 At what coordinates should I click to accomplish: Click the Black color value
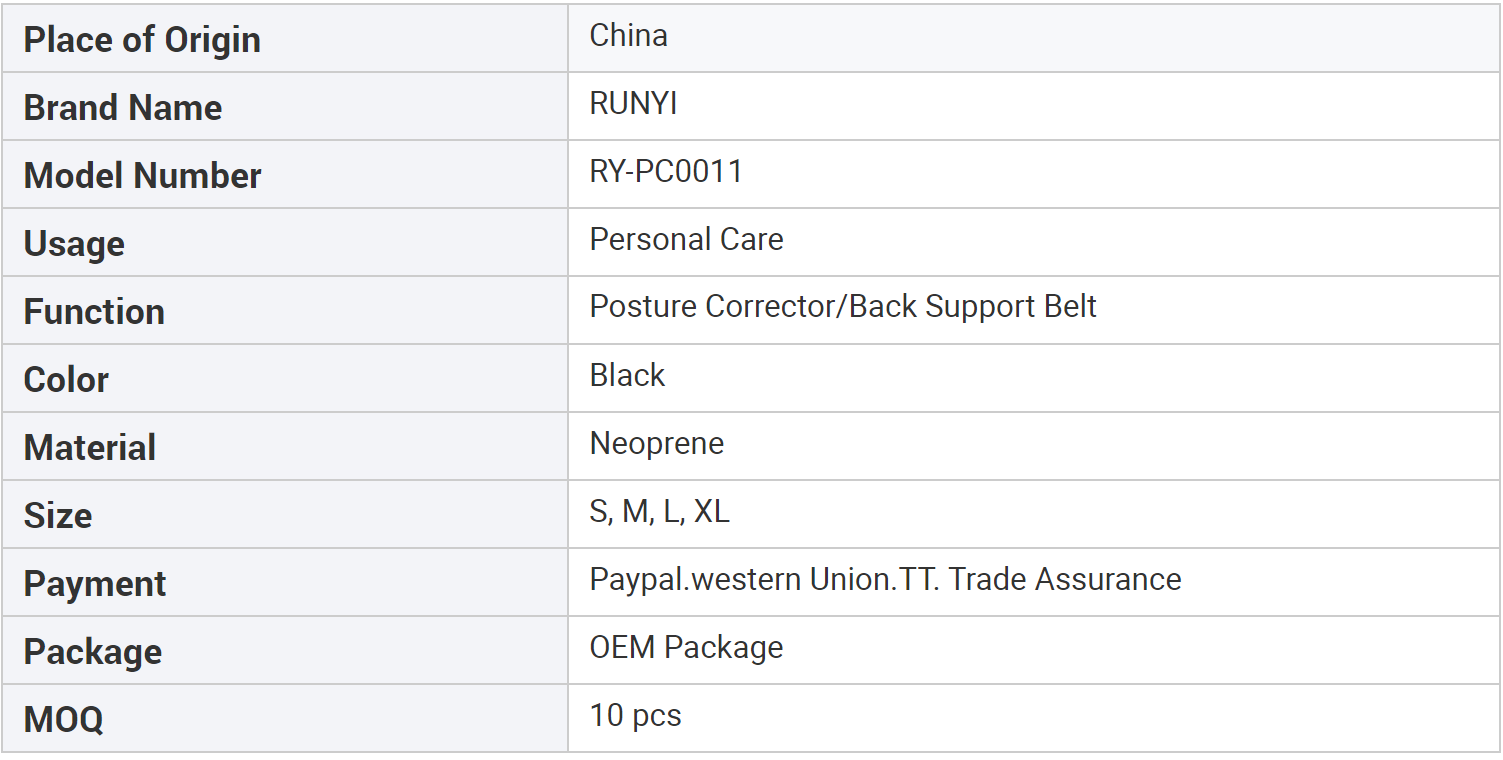627,376
